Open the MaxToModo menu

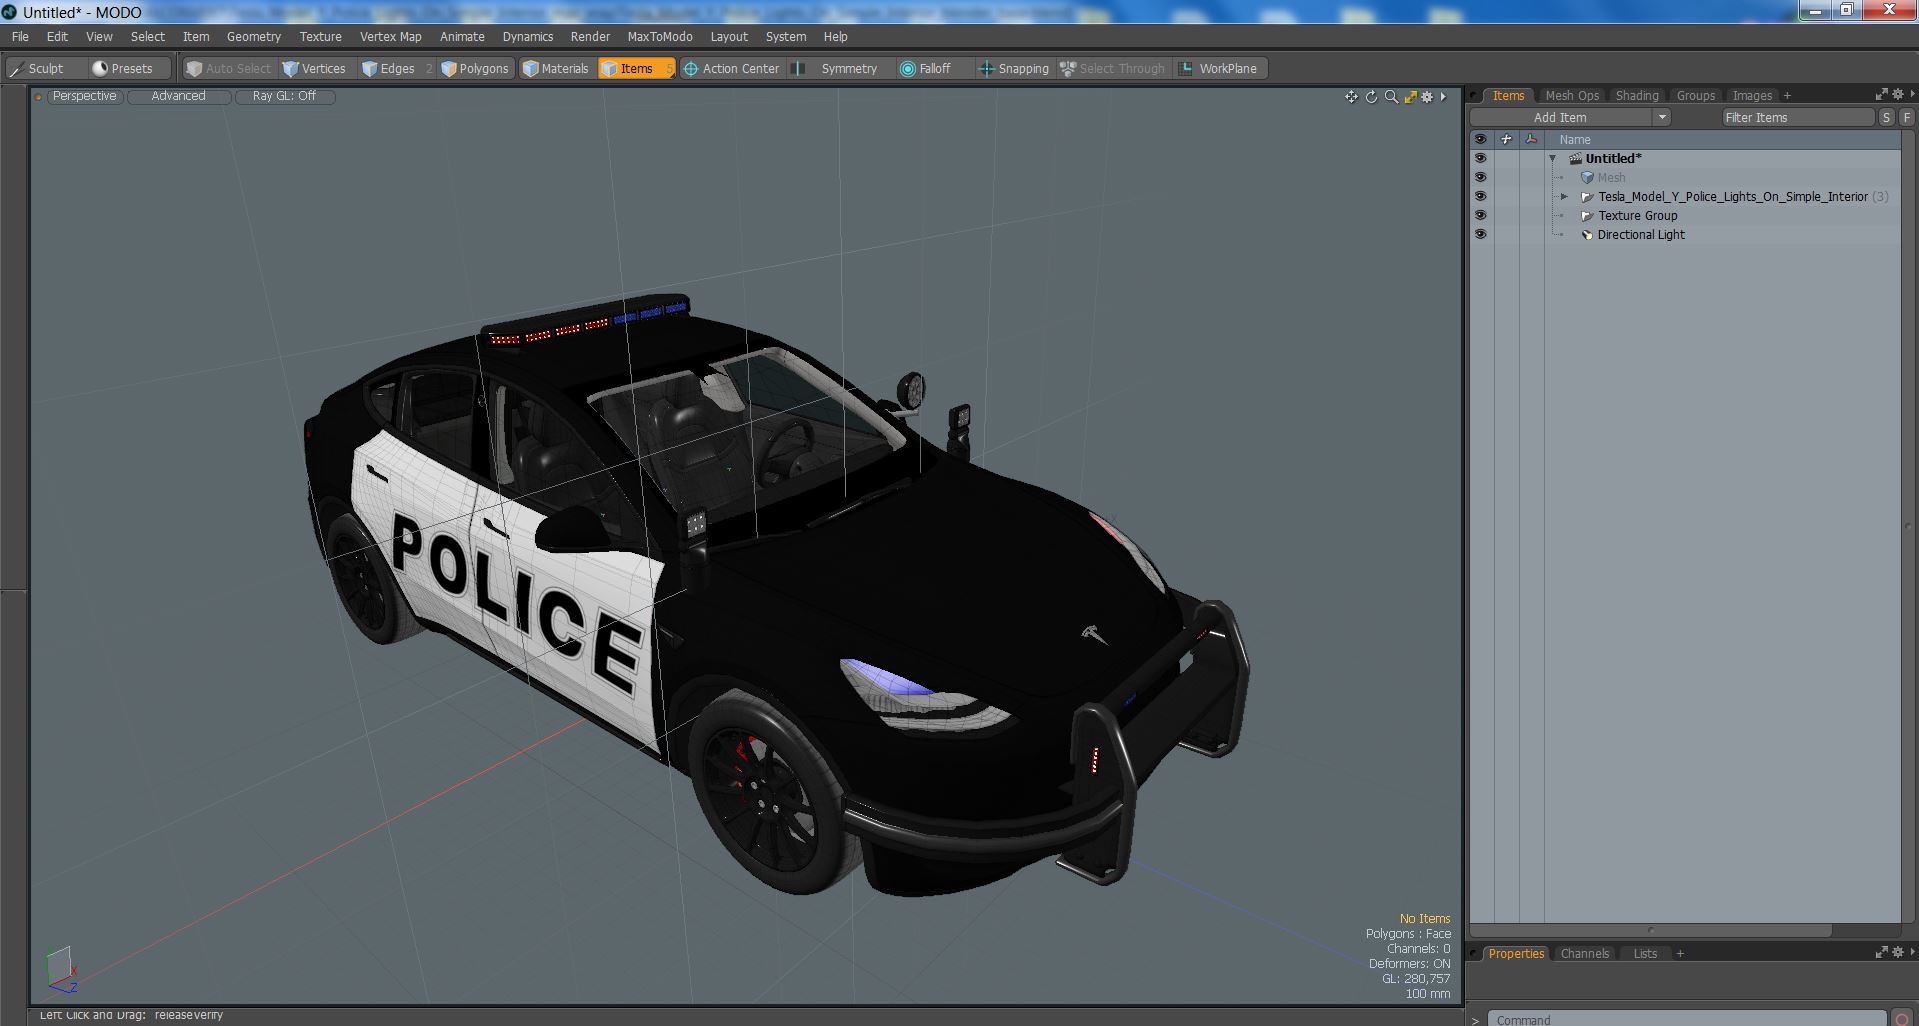click(x=660, y=36)
